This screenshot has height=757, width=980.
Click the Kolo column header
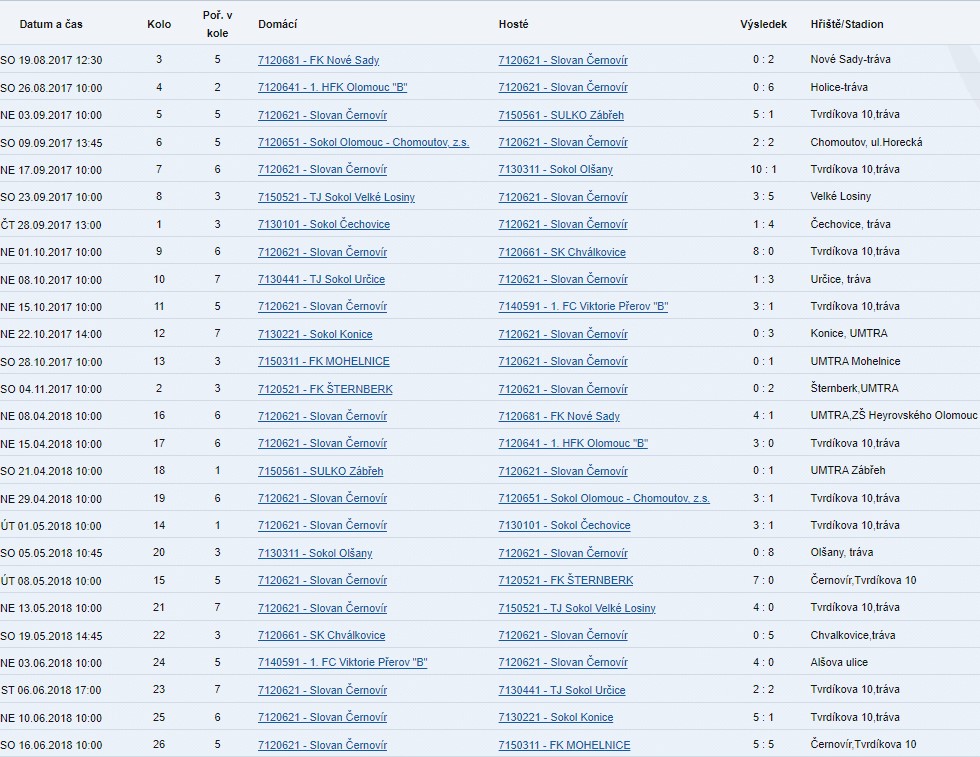pyautogui.click(x=159, y=24)
